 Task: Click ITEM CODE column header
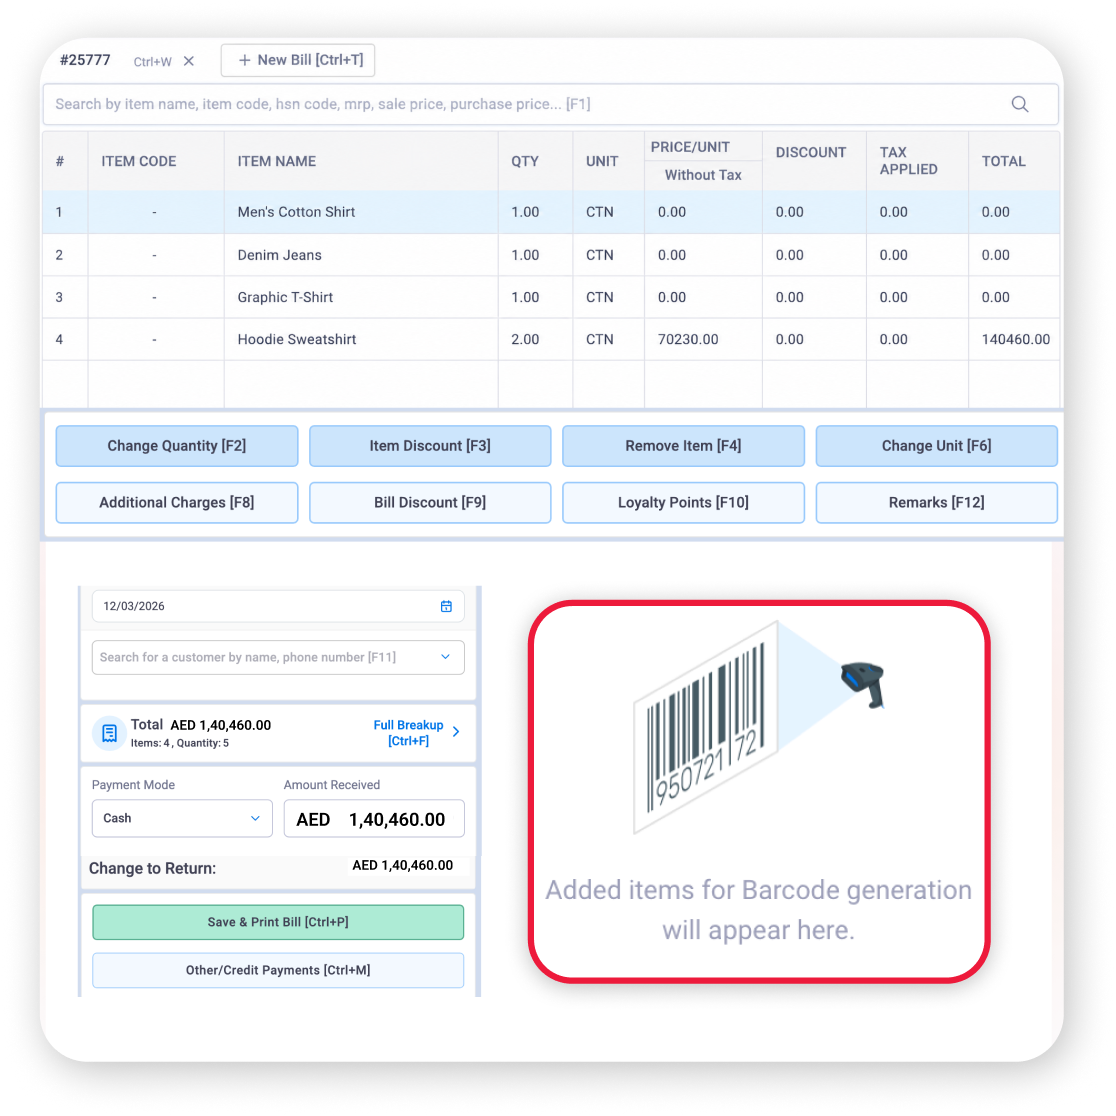[x=139, y=162]
